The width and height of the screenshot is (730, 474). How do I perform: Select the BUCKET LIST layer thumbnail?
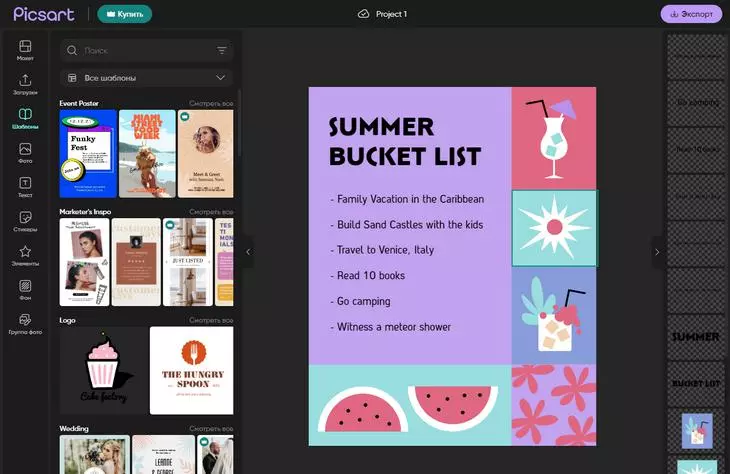[x=697, y=383]
